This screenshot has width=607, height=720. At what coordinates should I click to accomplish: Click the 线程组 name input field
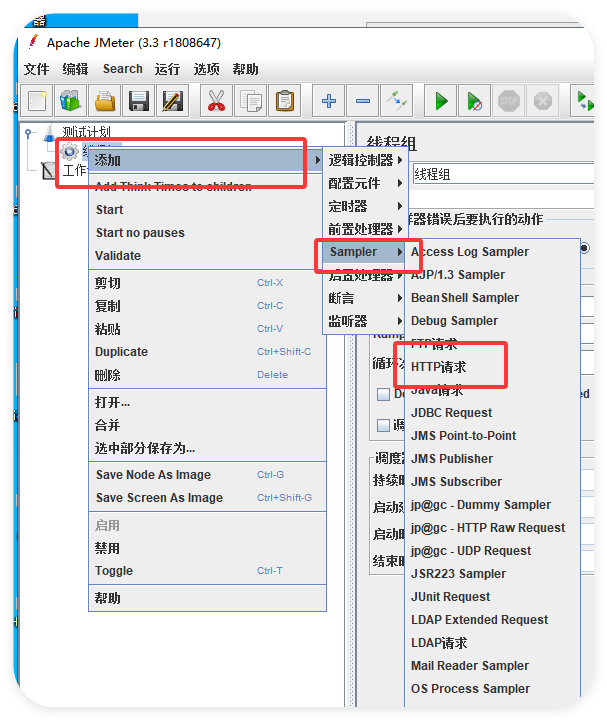pyautogui.click(x=503, y=174)
